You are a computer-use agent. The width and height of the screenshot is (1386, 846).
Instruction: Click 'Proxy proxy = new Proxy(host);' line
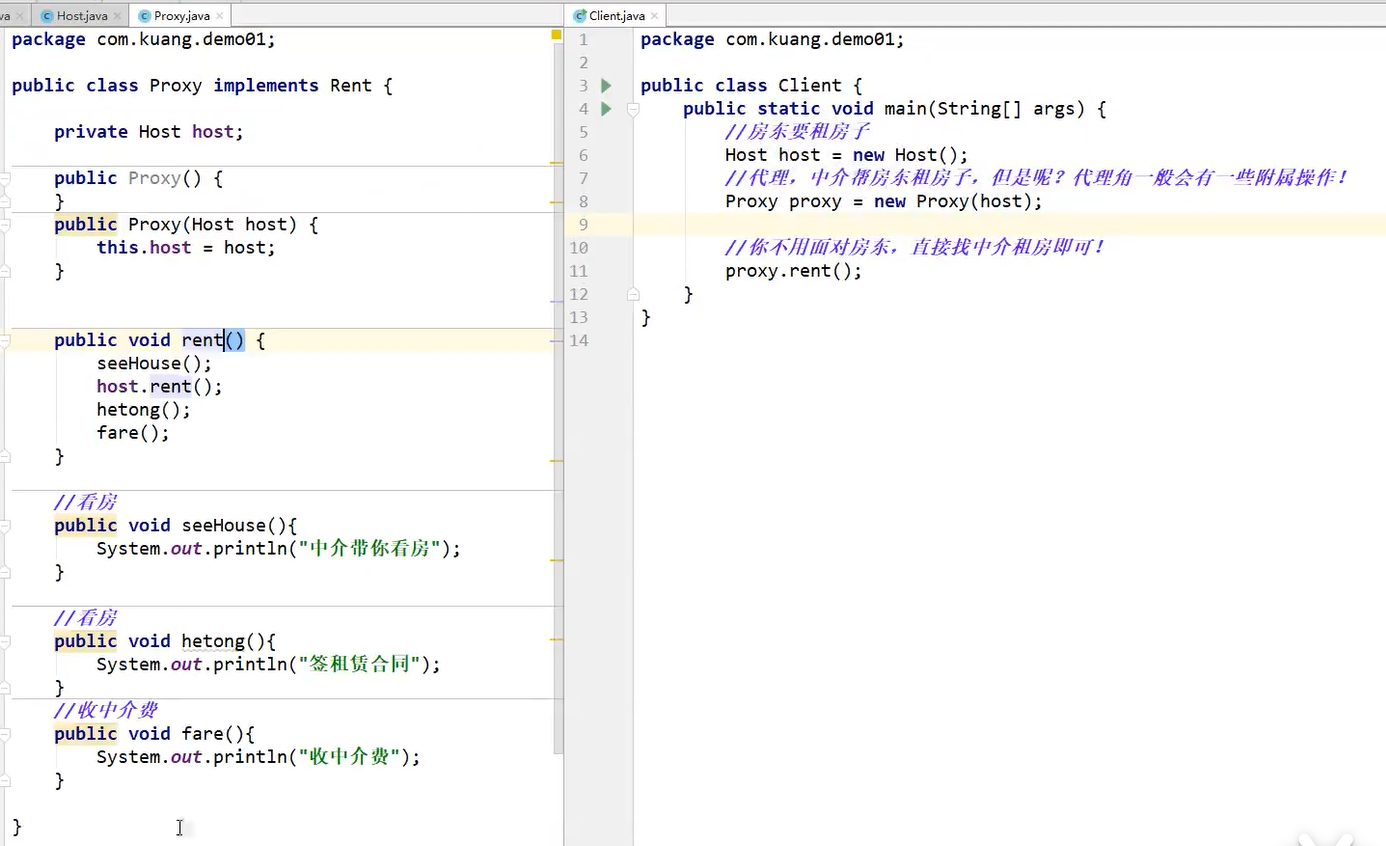click(x=884, y=202)
